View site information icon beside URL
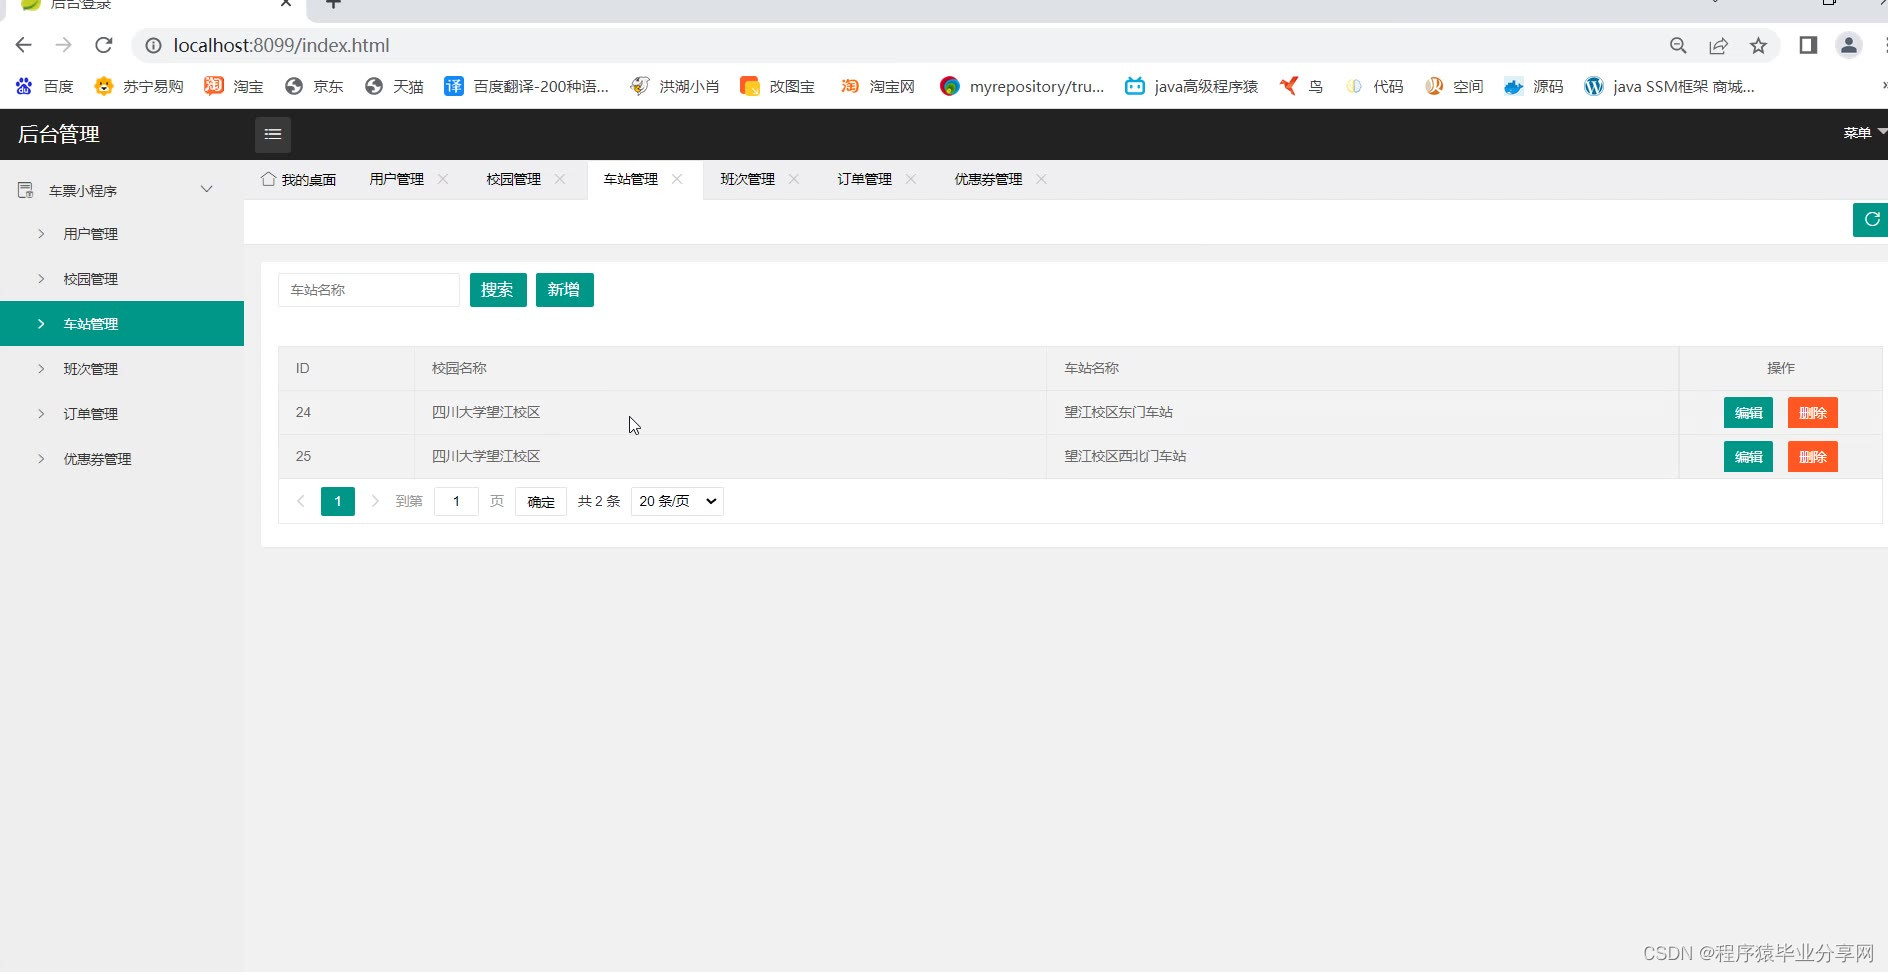This screenshot has width=1888, height=972. [153, 45]
